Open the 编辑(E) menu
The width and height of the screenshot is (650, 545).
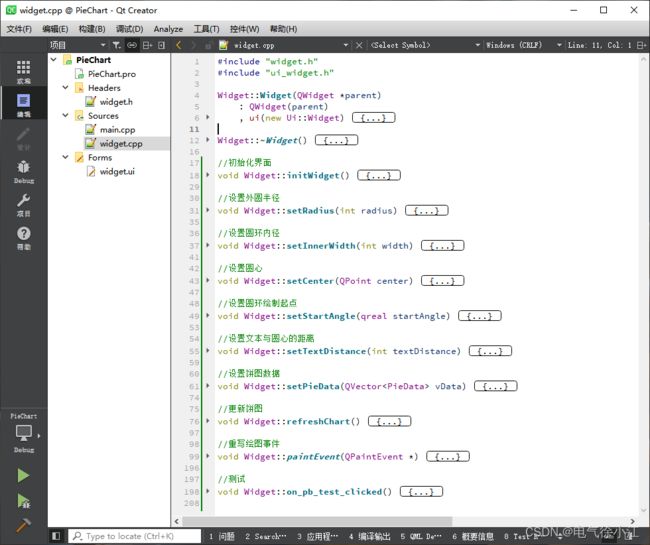click(55, 29)
